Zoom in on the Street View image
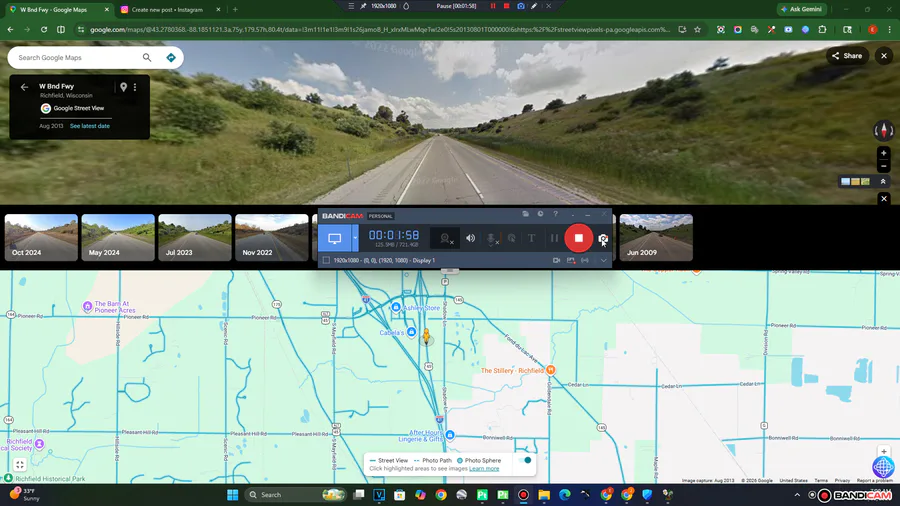The image size is (900, 506). point(883,153)
